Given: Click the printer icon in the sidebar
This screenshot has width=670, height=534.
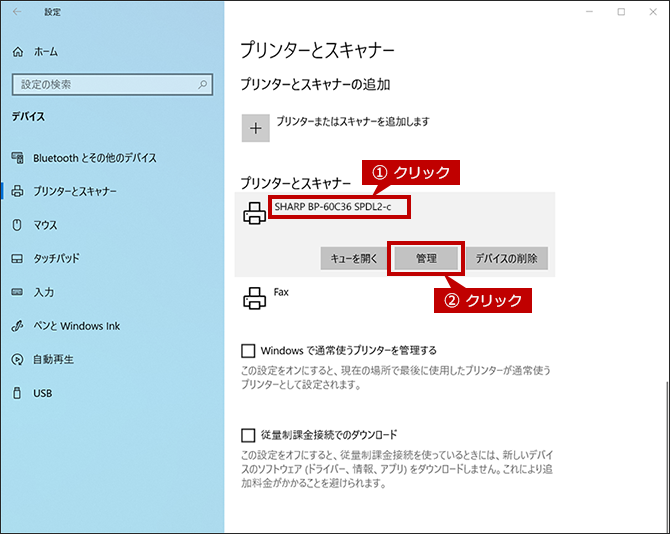Looking at the screenshot, I should coord(18,191).
